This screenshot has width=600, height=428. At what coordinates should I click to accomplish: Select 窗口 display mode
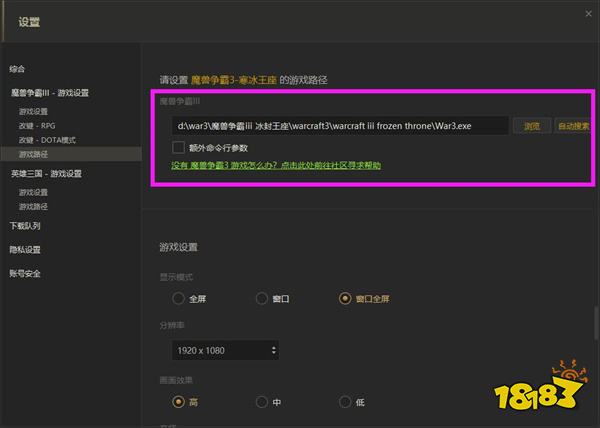(x=262, y=298)
